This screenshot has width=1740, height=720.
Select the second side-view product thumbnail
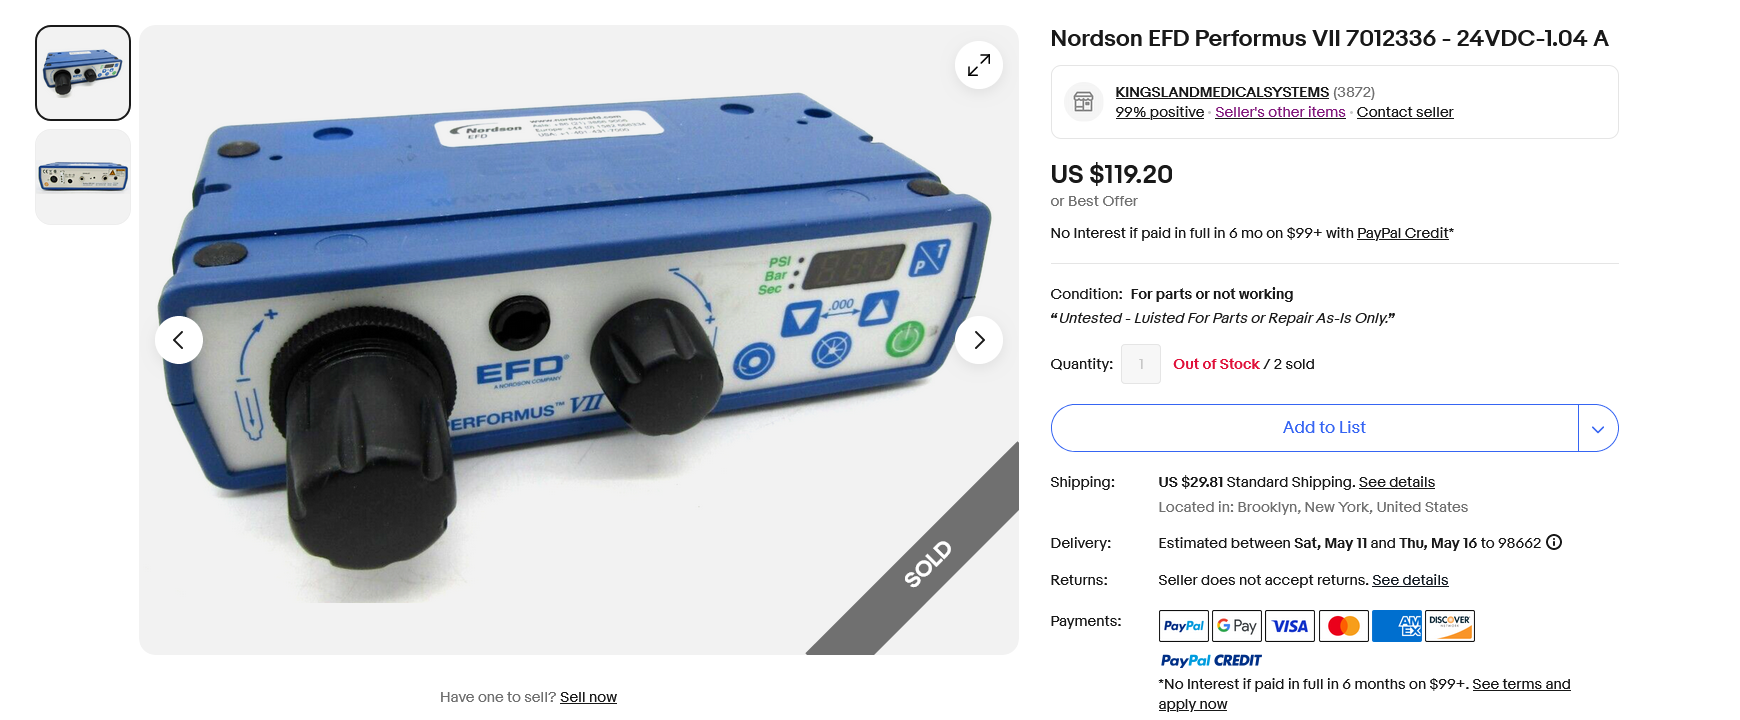pos(83,177)
